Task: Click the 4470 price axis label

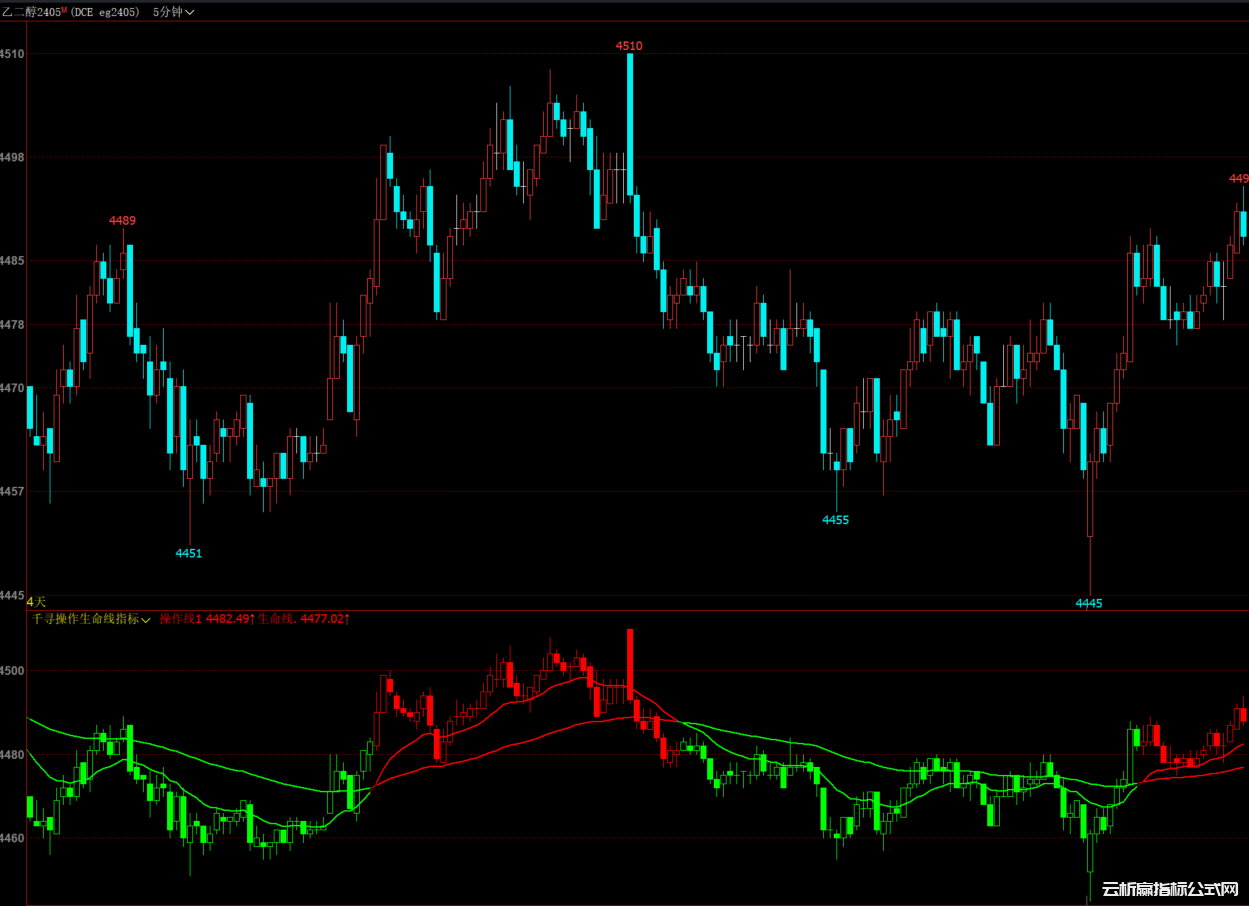Action: coord(13,388)
